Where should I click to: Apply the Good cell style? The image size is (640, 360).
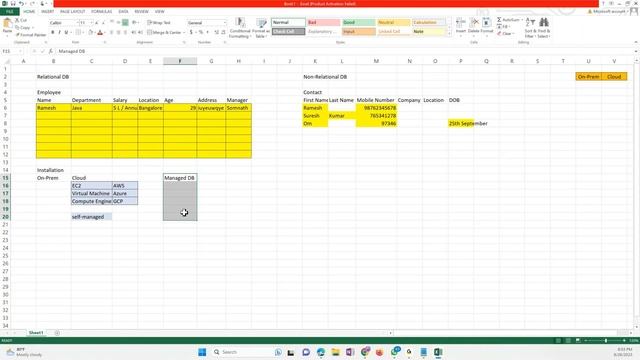358,22
